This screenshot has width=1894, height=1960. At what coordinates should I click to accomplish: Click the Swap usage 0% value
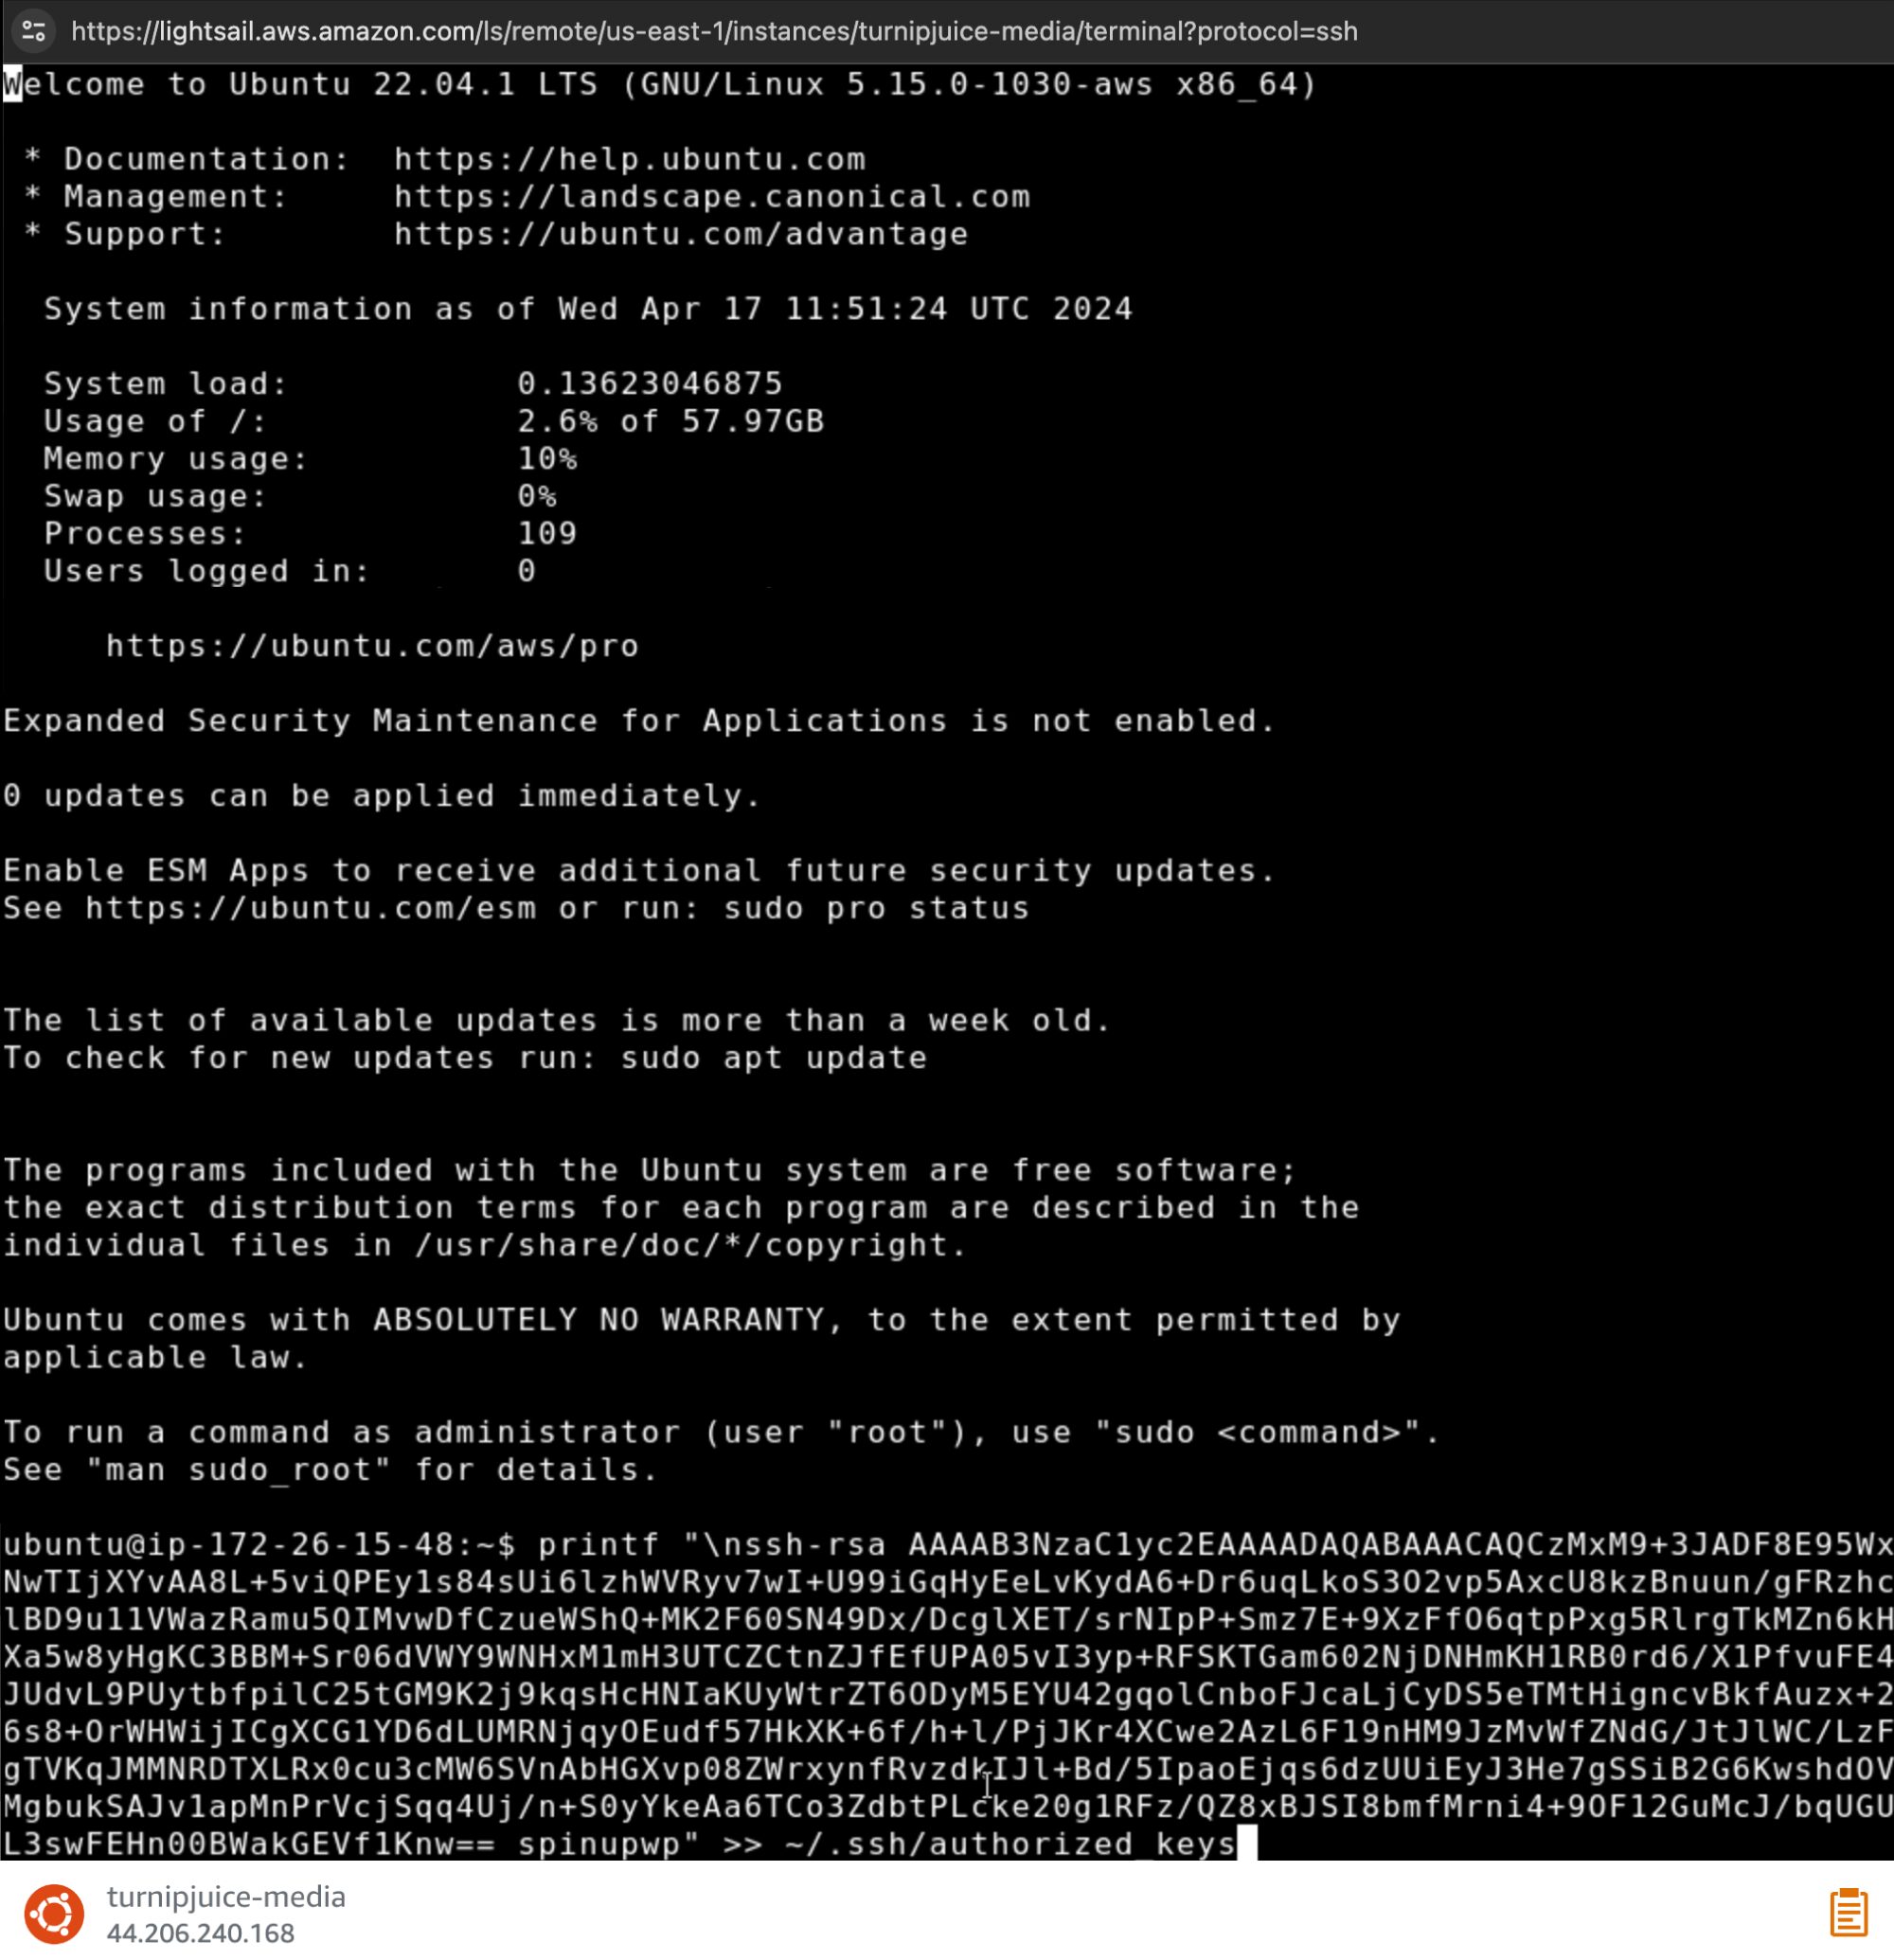click(x=536, y=496)
